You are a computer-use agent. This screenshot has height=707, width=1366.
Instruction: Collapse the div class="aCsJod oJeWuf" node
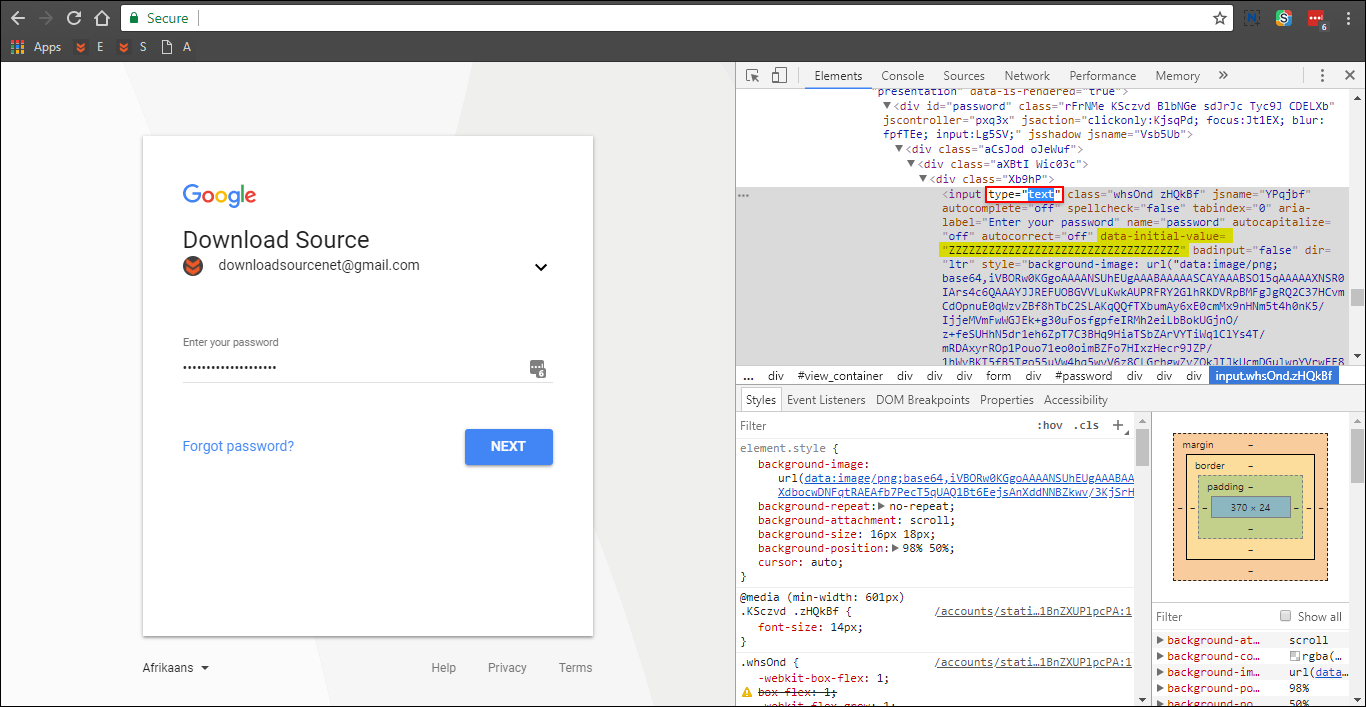tap(899, 149)
